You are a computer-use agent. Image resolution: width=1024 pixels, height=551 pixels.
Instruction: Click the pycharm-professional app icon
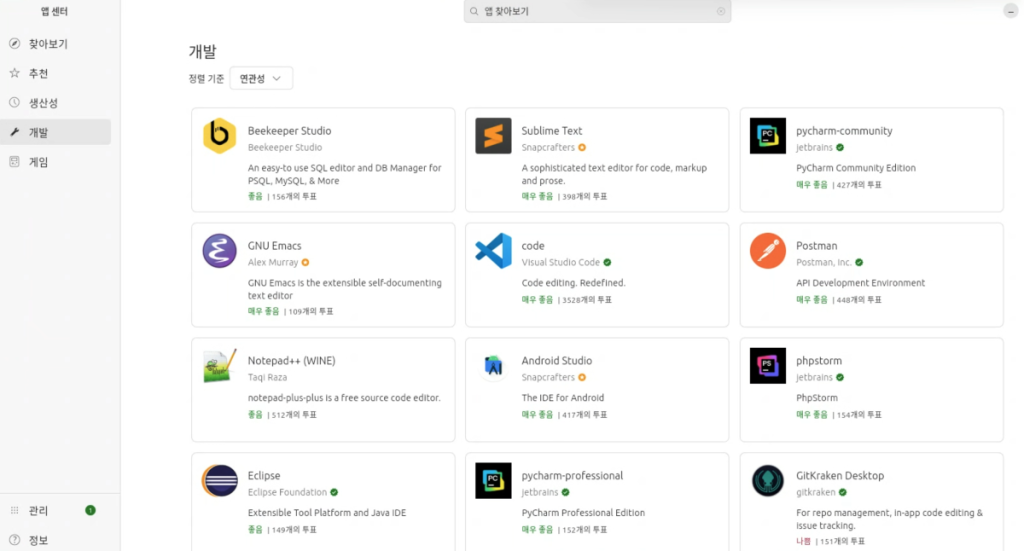click(x=493, y=480)
